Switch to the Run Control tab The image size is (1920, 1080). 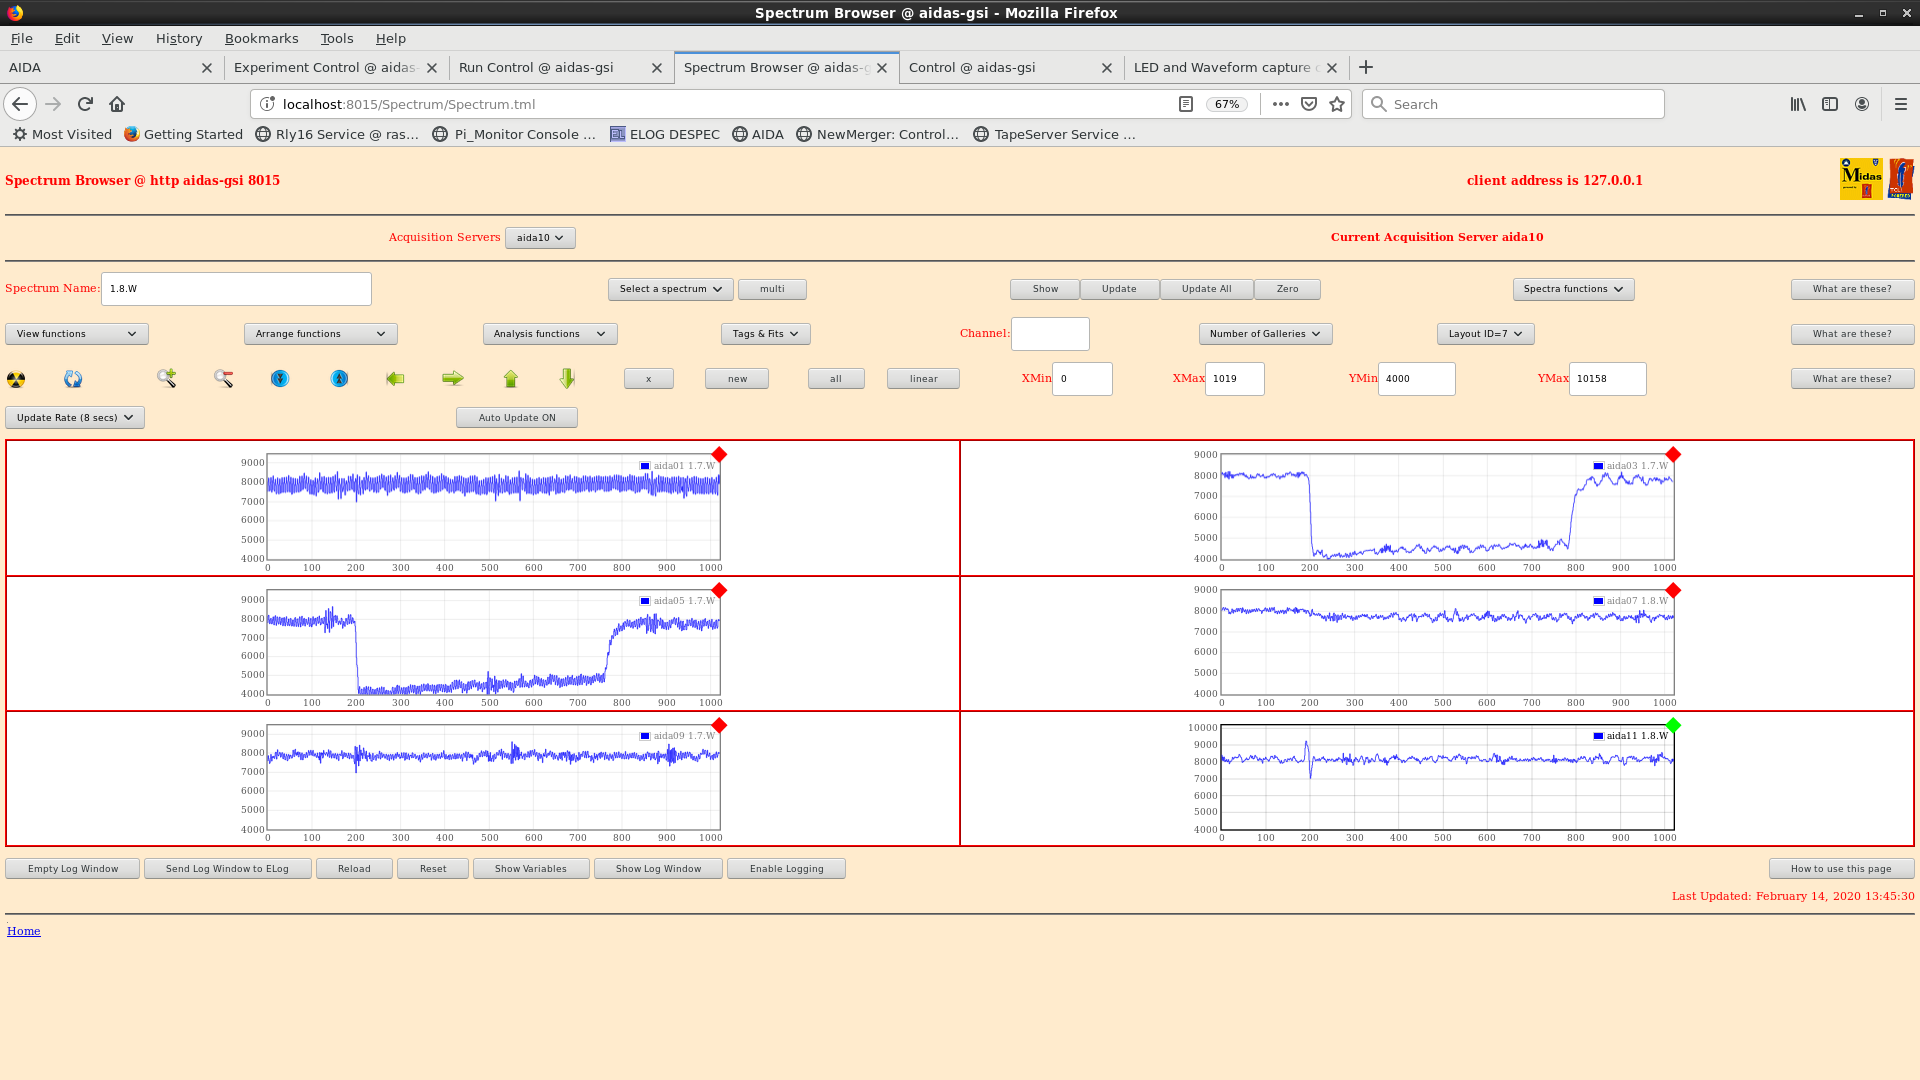coord(536,68)
